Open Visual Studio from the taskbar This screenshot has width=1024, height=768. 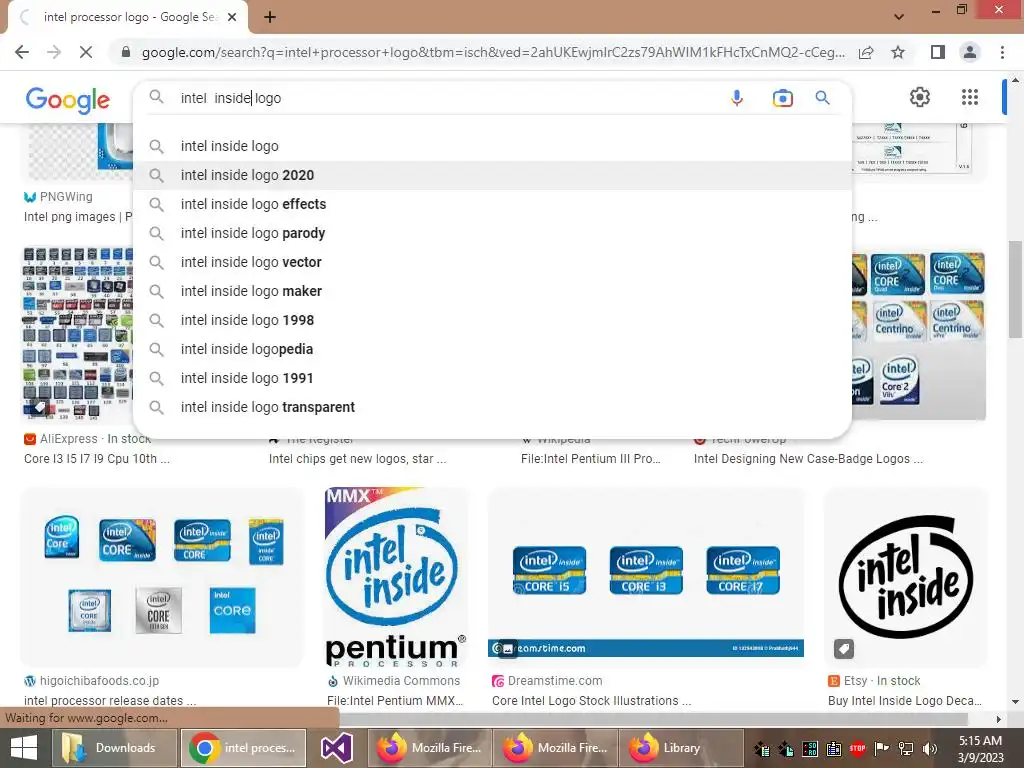click(x=337, y=748)
